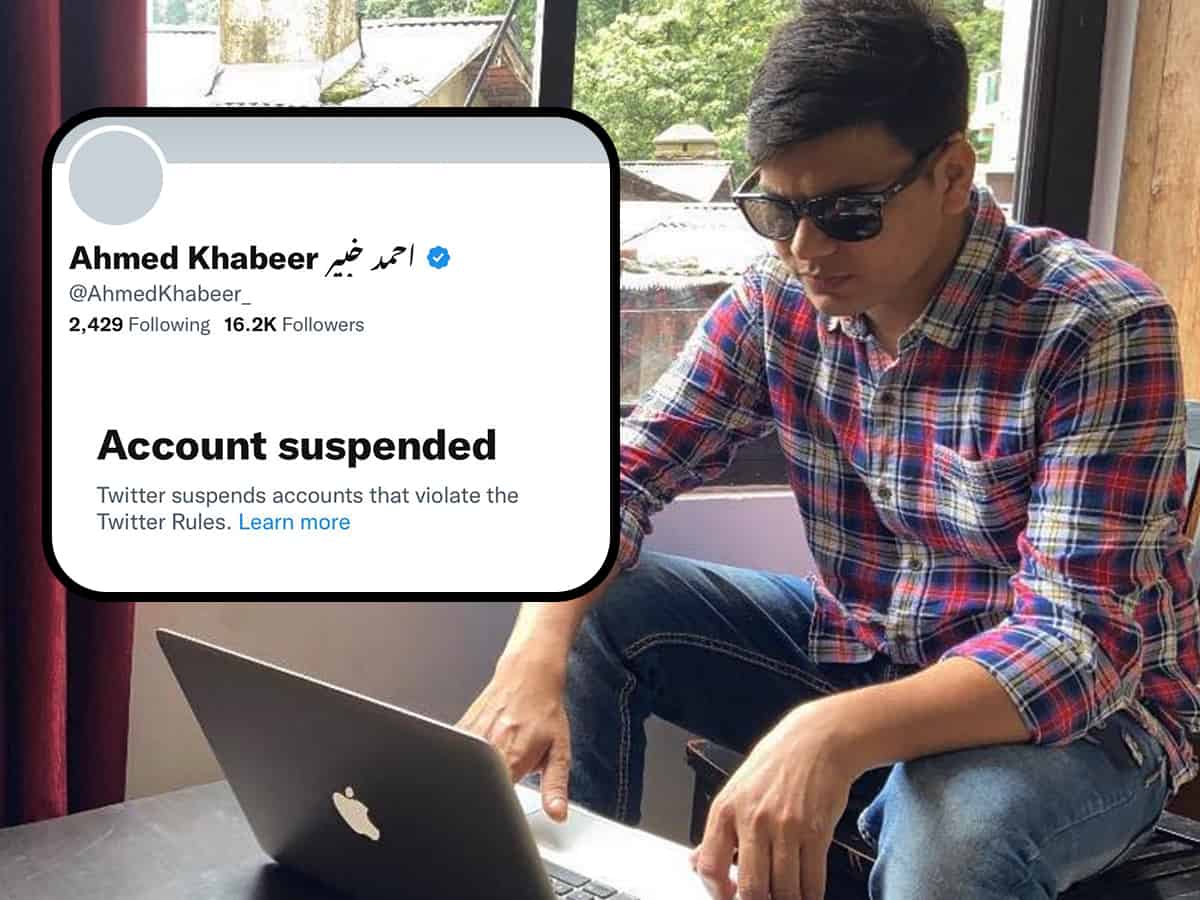Open the 16.2K Followers list

tap(294, 325)
